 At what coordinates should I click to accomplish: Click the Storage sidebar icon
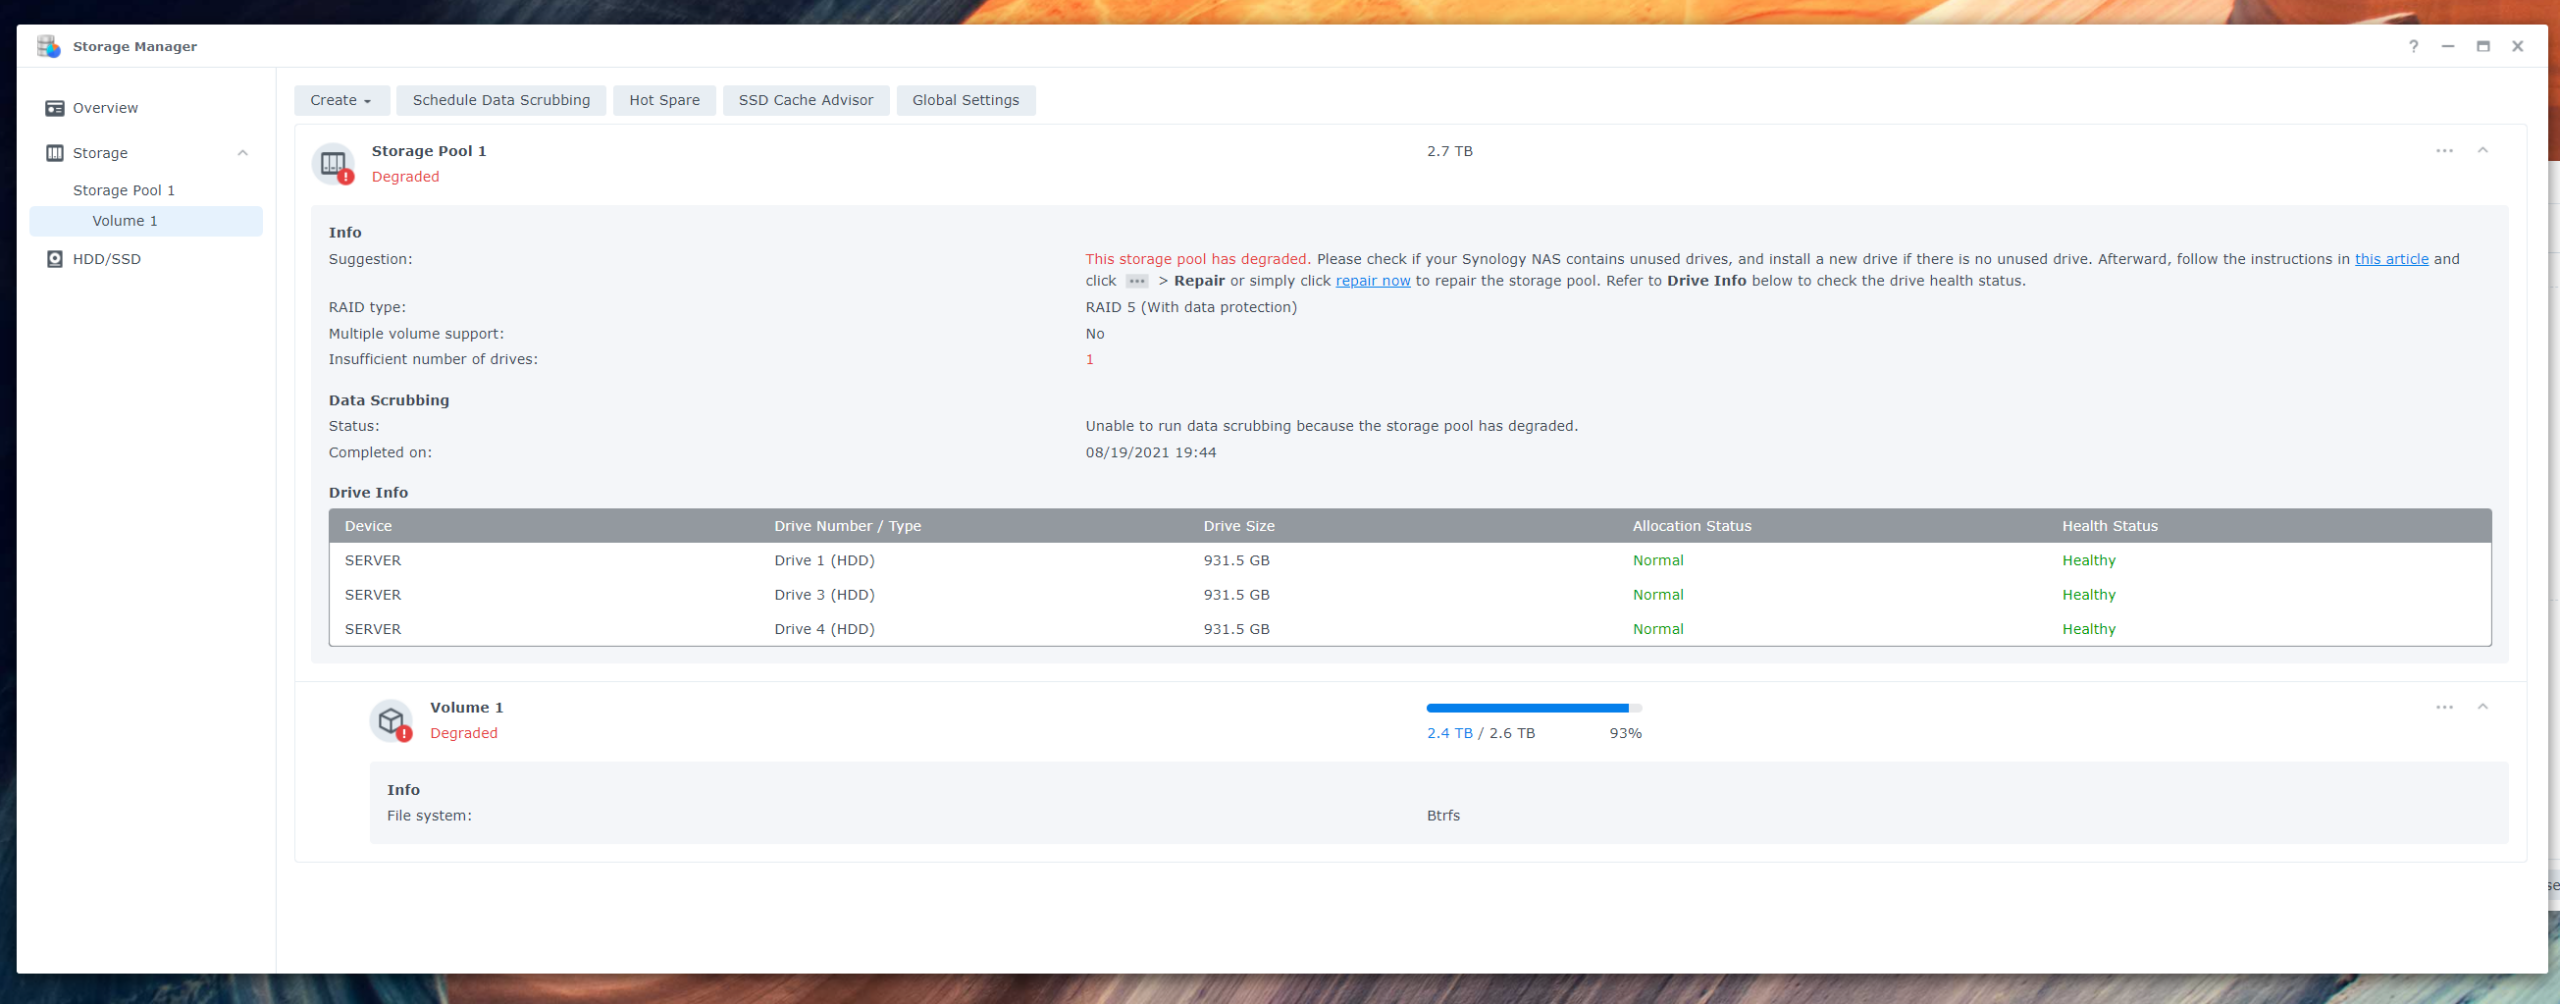55,153
